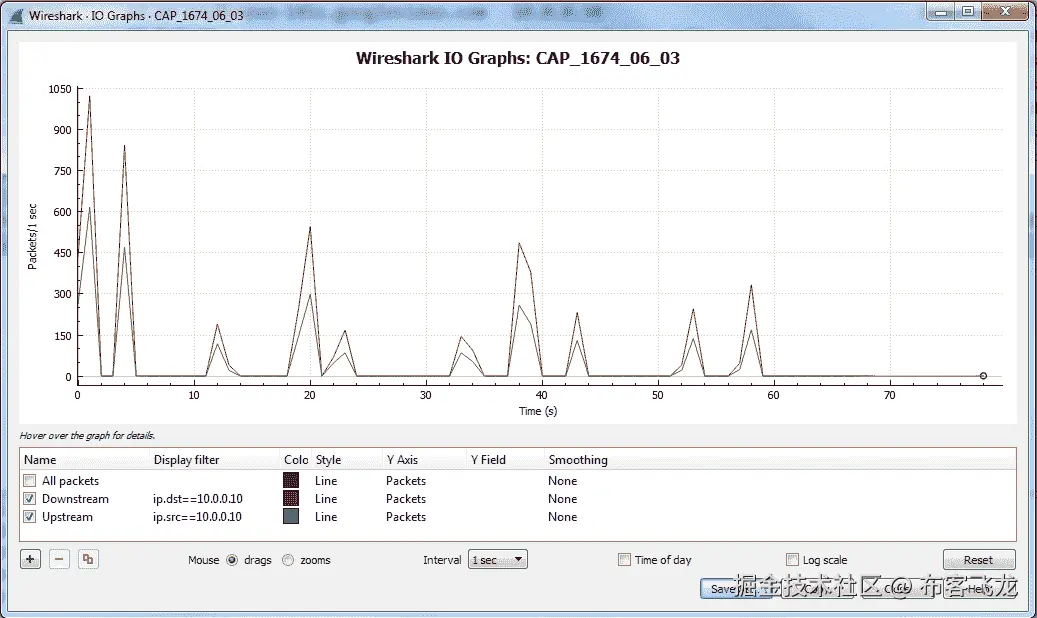Click the Reset button
1037x618 pixels.
point(979,560)
